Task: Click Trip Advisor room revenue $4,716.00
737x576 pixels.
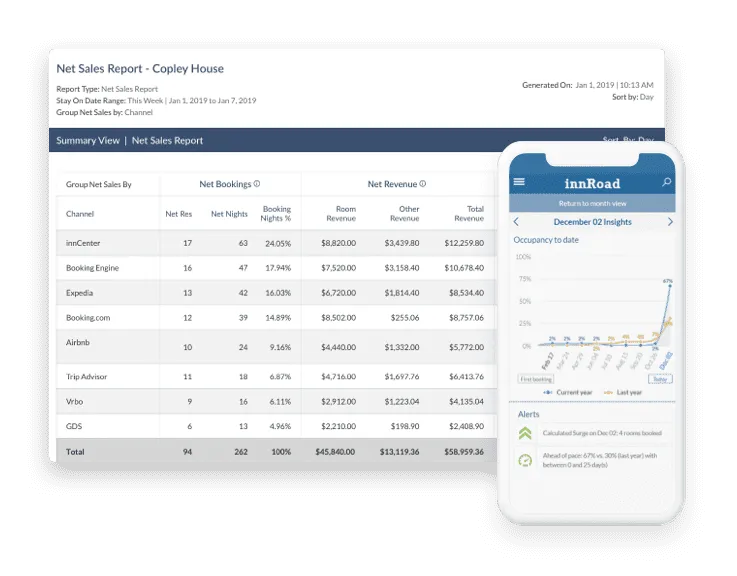Action: coord(338,377)
